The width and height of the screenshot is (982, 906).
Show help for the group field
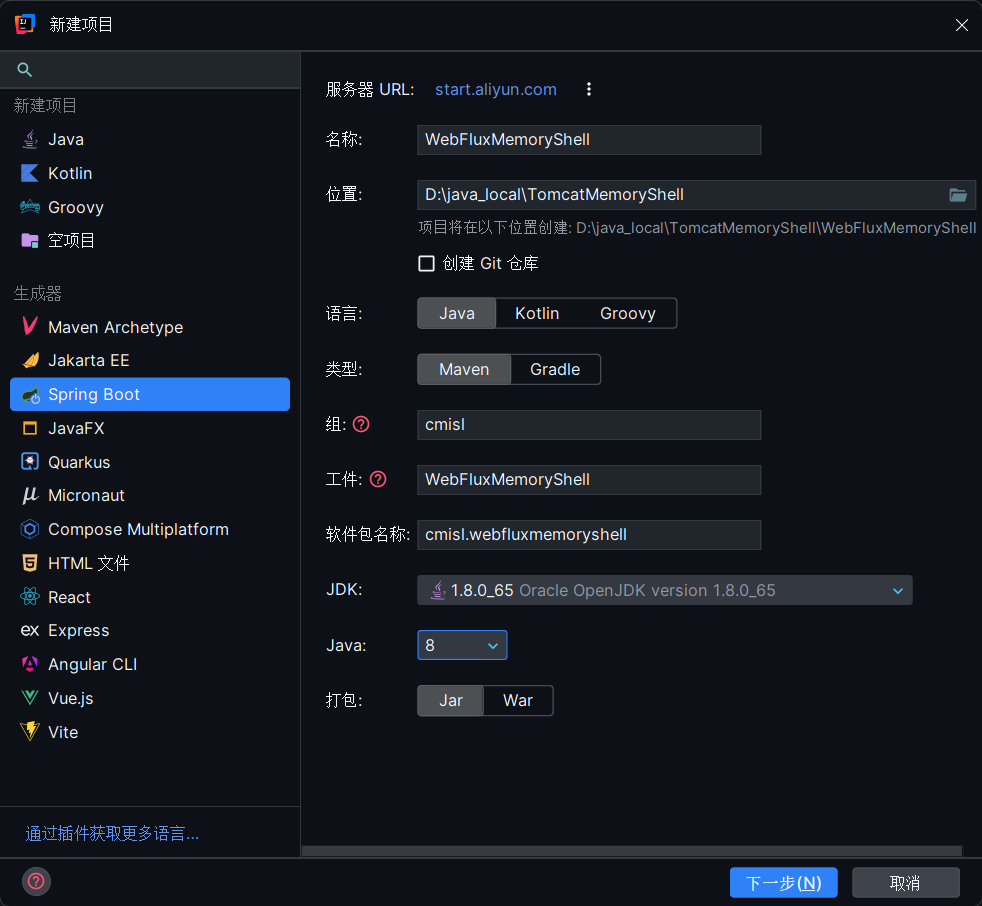[x=361, y=425]
